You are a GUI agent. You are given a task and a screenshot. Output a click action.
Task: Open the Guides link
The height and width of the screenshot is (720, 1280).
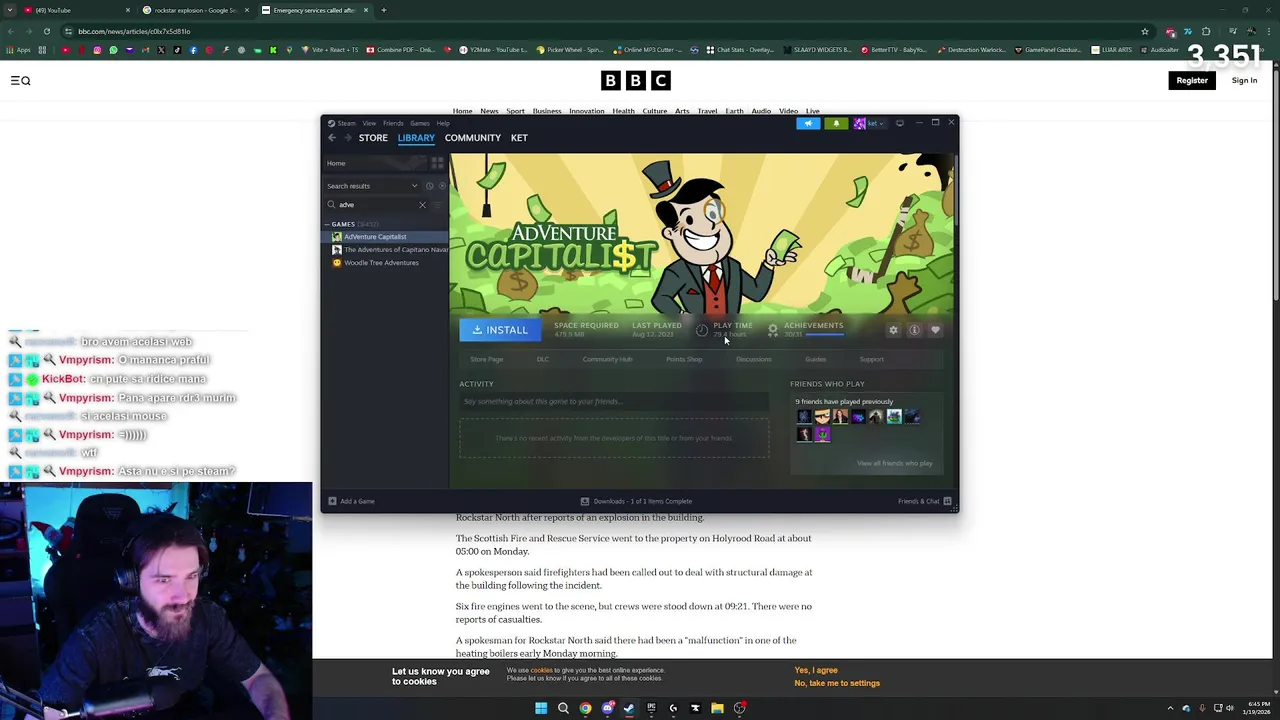click(815, 360)
